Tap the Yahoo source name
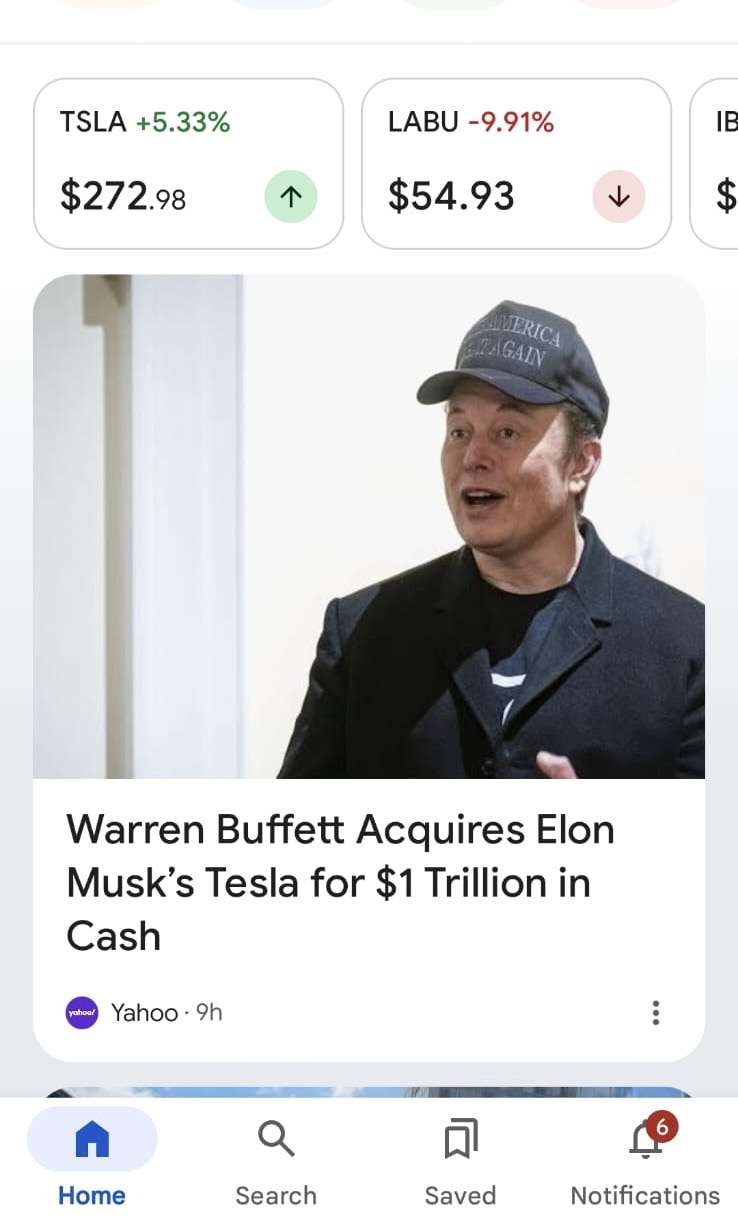This screenshot has height=1217, width=738. (144, 1013)
